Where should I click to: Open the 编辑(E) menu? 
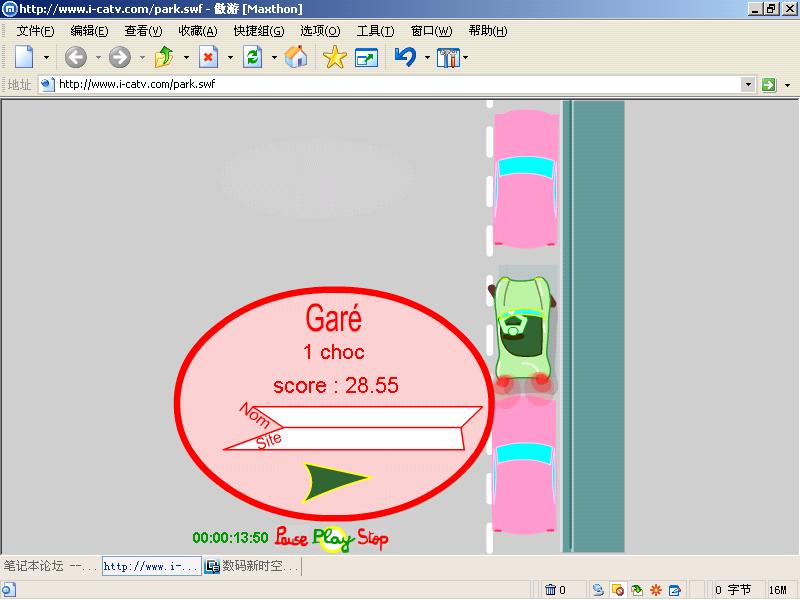(x=89, y=31)
